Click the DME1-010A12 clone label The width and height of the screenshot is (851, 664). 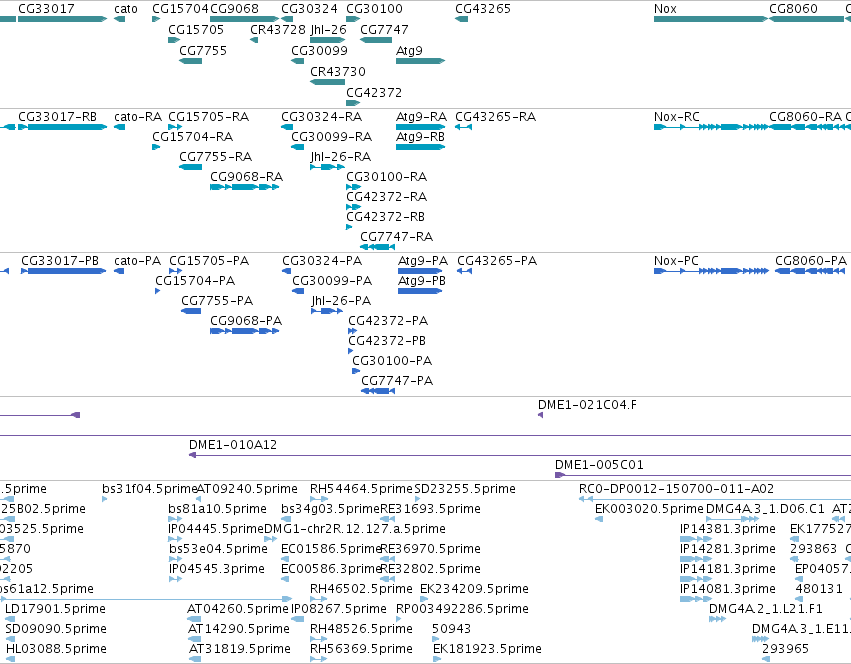[x=233, y=445]
